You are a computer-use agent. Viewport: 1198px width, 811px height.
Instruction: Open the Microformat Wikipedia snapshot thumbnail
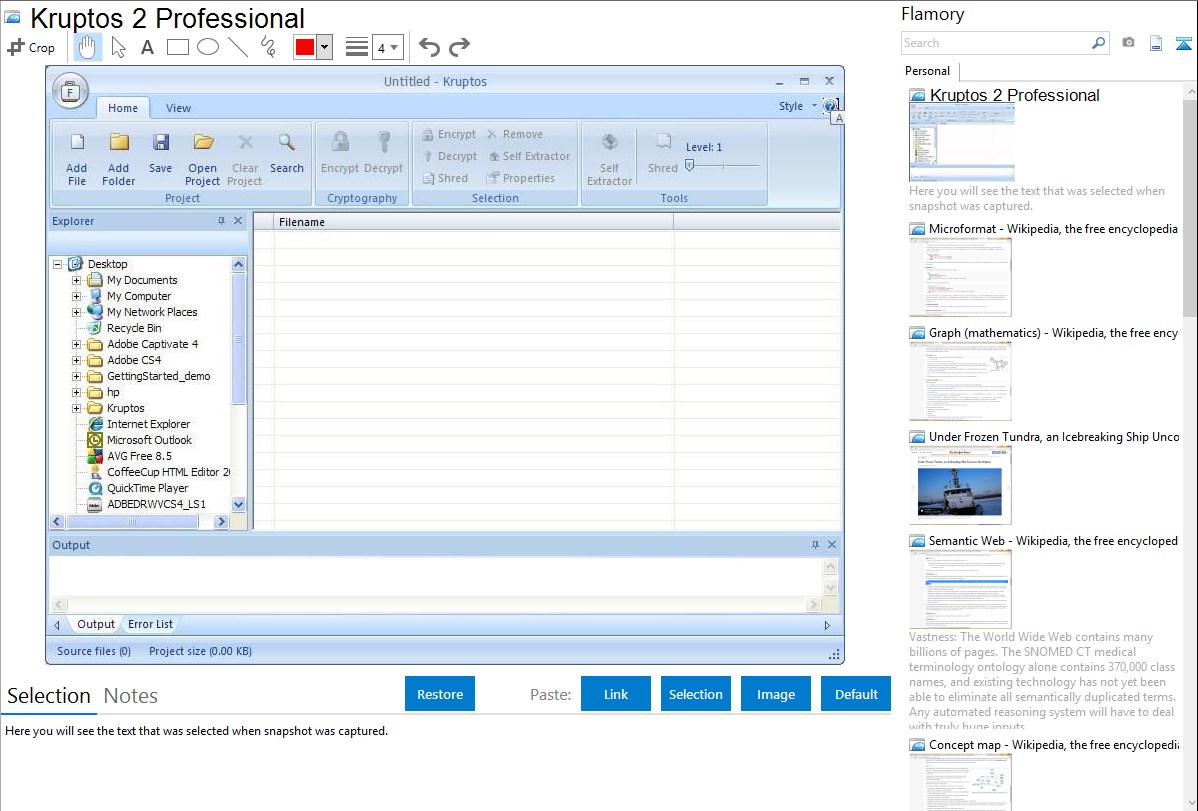pyautogui.click(x=960, y=277)
